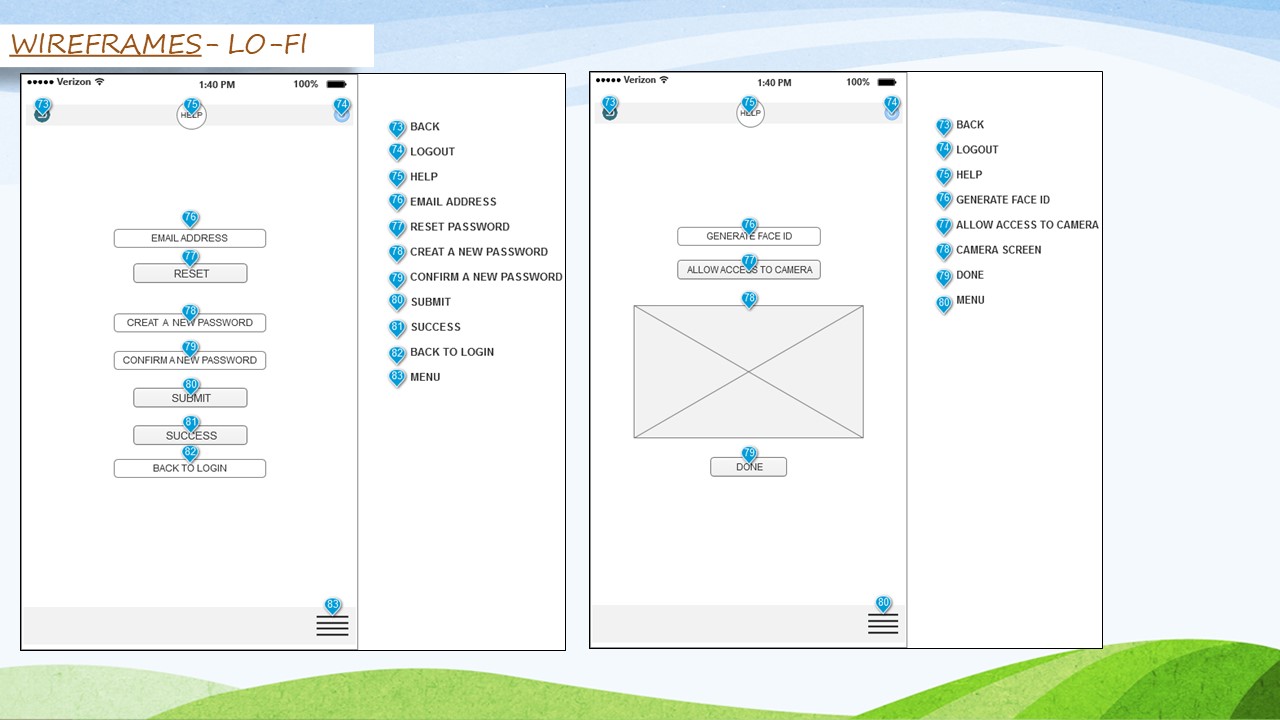Click the HELP circle in right wireframe
1280x720 pixels.
coord(750,114)
